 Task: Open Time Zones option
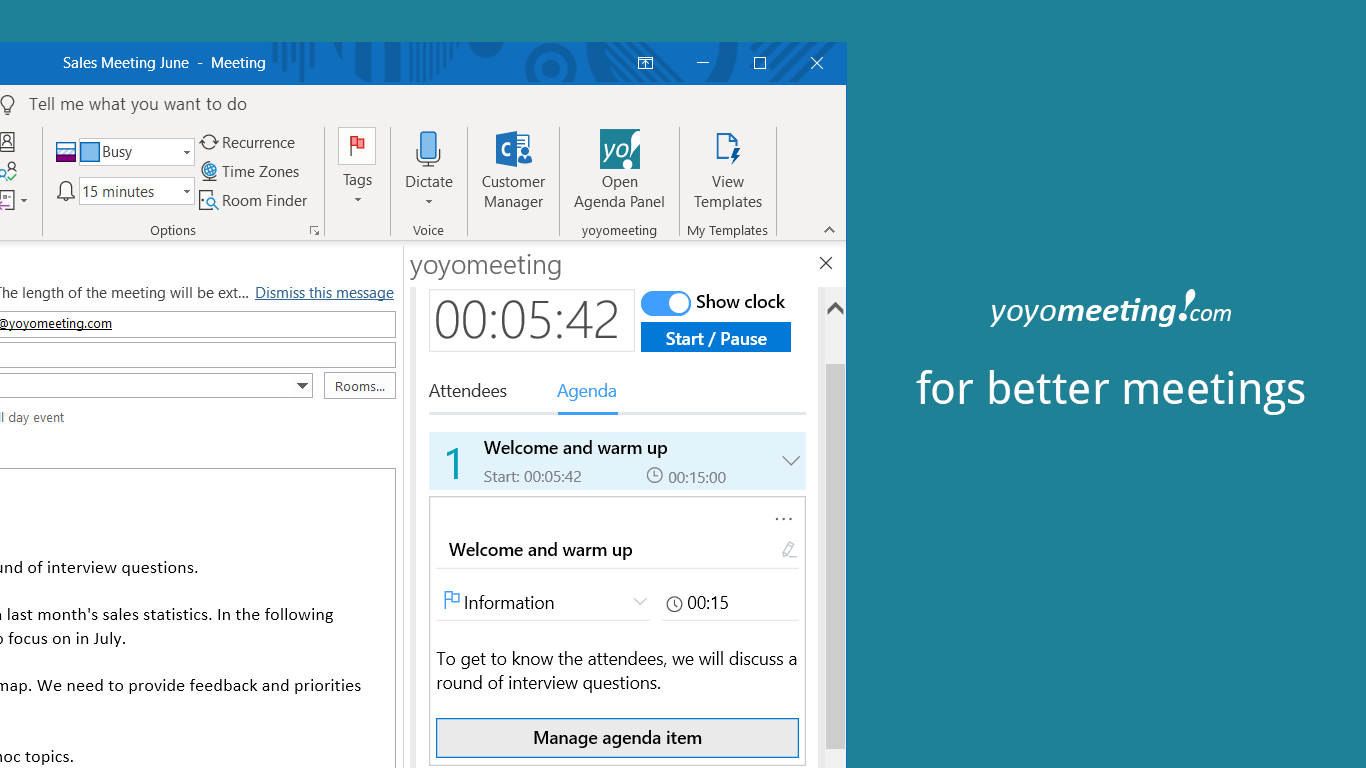pyautogui.click(x=250, y=172)
